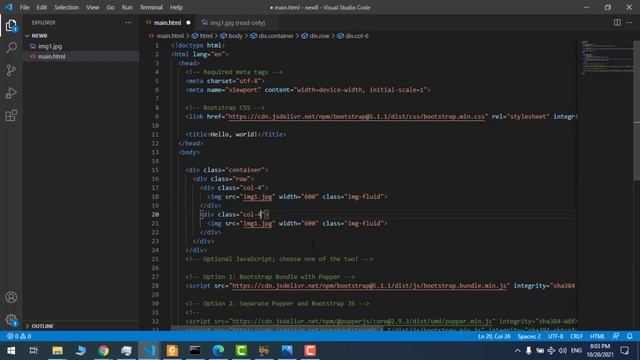Image resolution: width=640 pixels, height=360 pixels.
Task: Launch Google Chrome from taskbar
Action: (x=103, y=351)
